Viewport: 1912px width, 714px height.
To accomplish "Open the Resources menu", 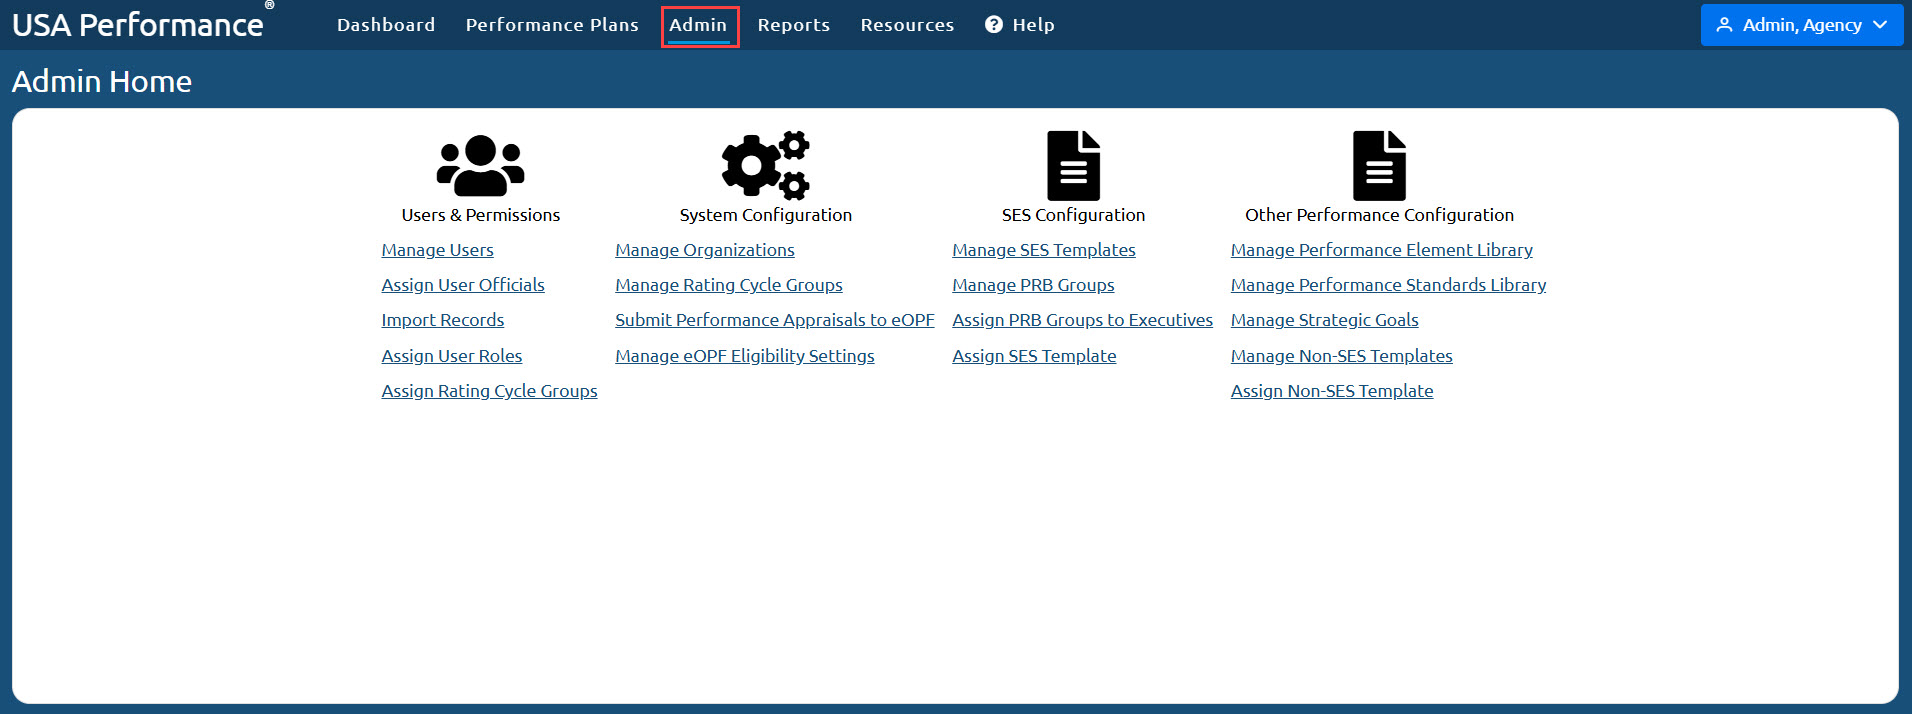I will pos(907,25).
